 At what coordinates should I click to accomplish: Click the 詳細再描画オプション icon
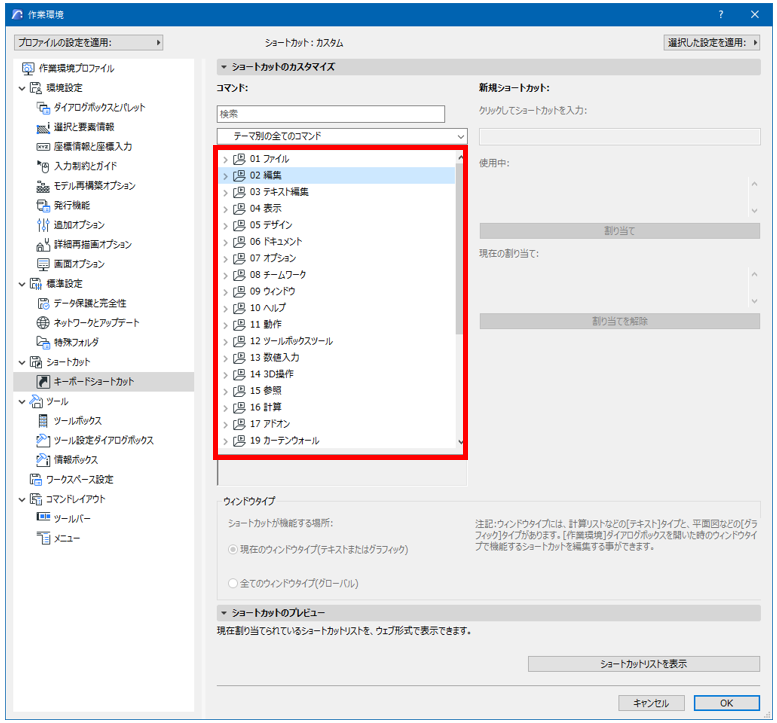[44, 245]
